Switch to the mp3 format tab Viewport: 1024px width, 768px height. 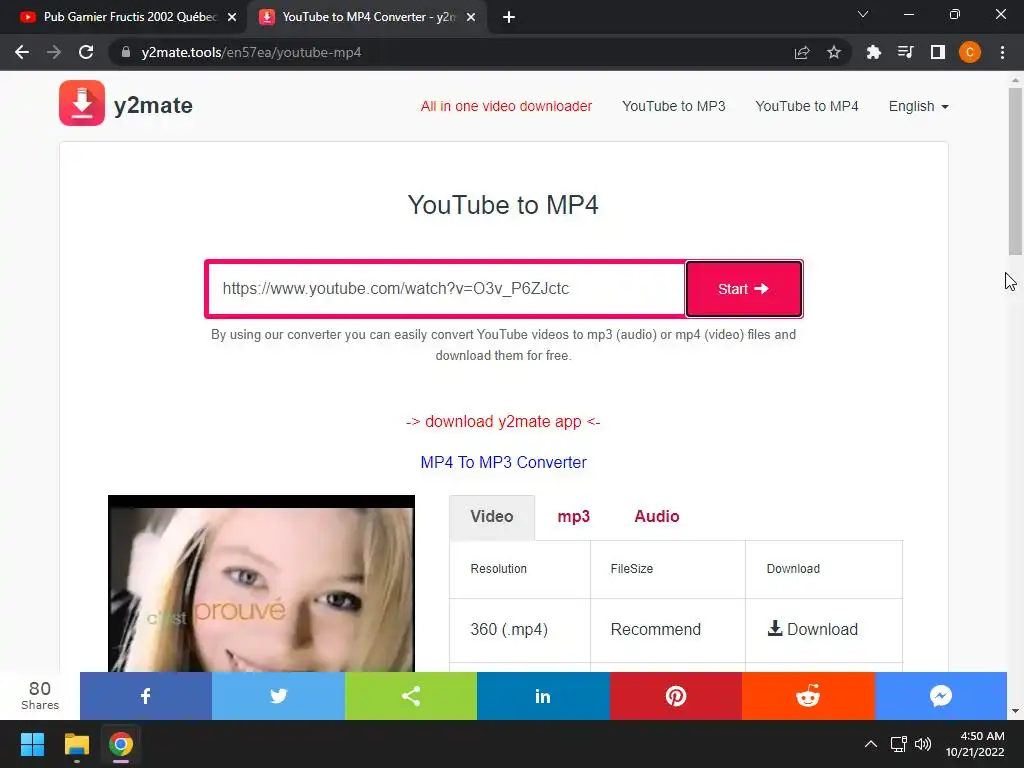[573, 517]
